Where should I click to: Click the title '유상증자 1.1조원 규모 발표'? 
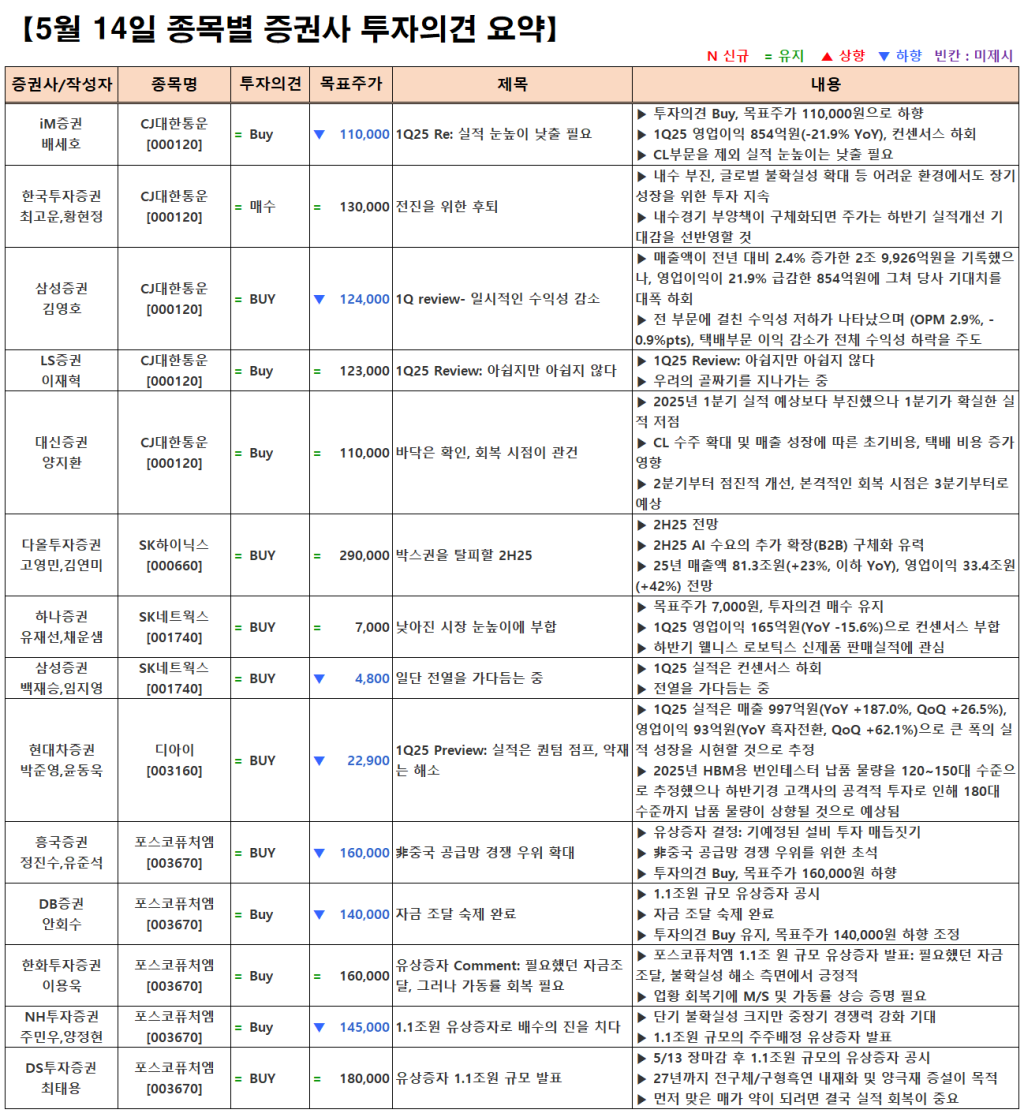pos(479,1079)
